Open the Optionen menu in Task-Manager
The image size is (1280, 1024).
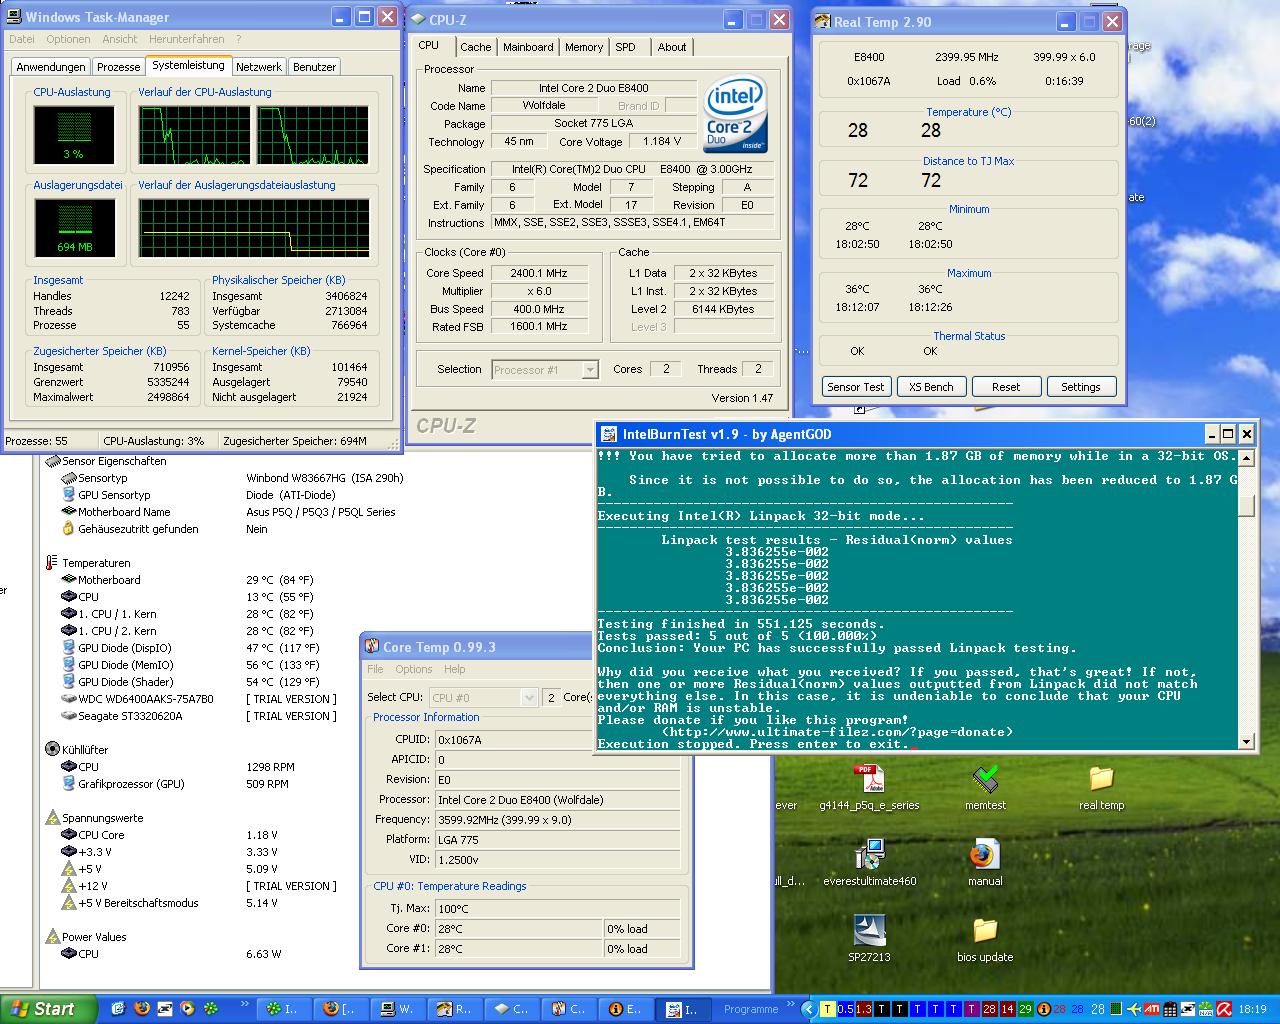coord(68,39)
